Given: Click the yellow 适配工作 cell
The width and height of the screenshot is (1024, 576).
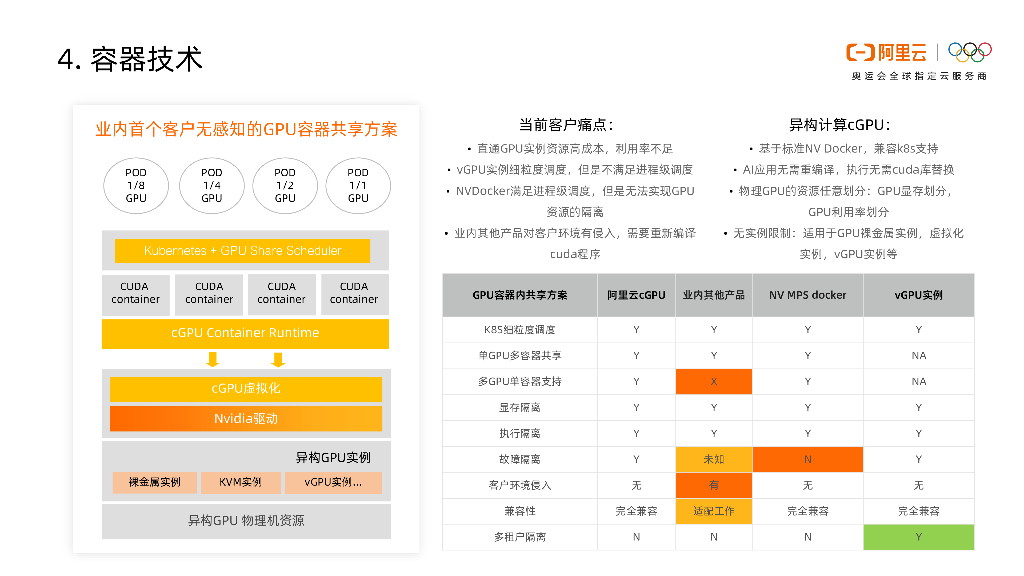Looking at the screenshot, I should (714, 511).
